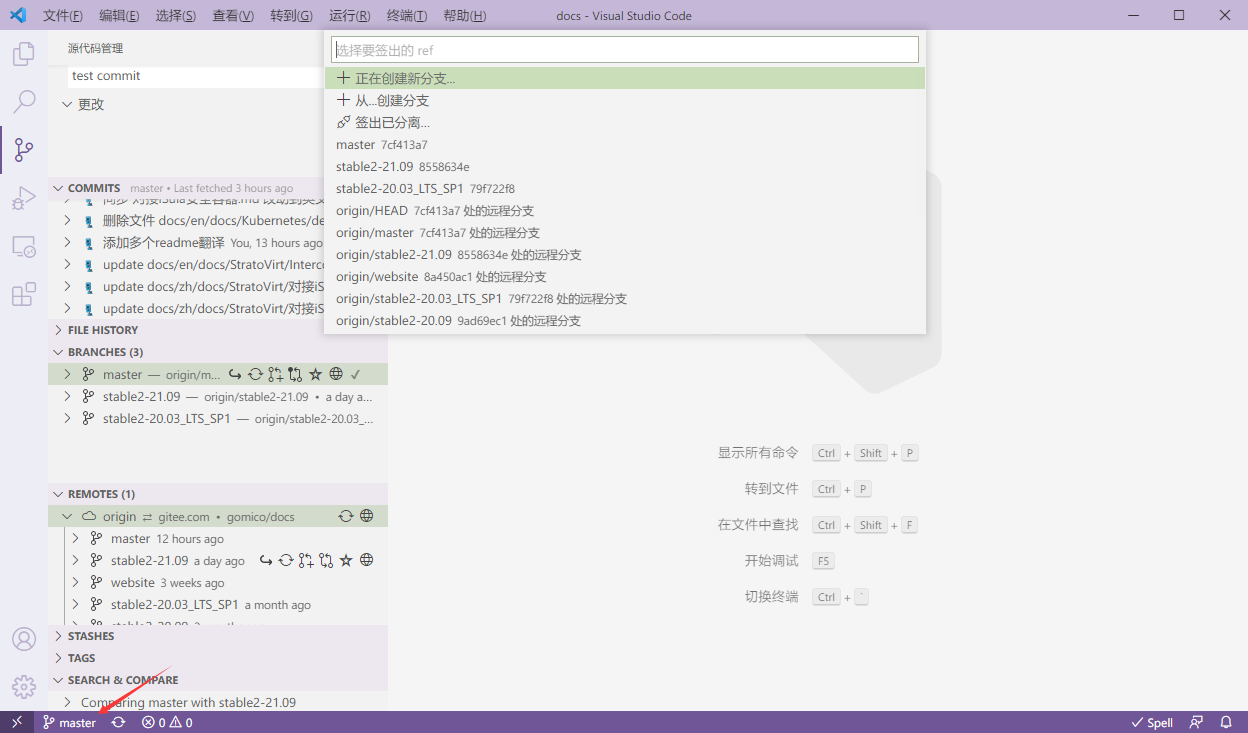Image resolution: width=1248 pixels, height=733 pixels.
Task: Click the sync changes icon in status bar
Action: [118, 722]
